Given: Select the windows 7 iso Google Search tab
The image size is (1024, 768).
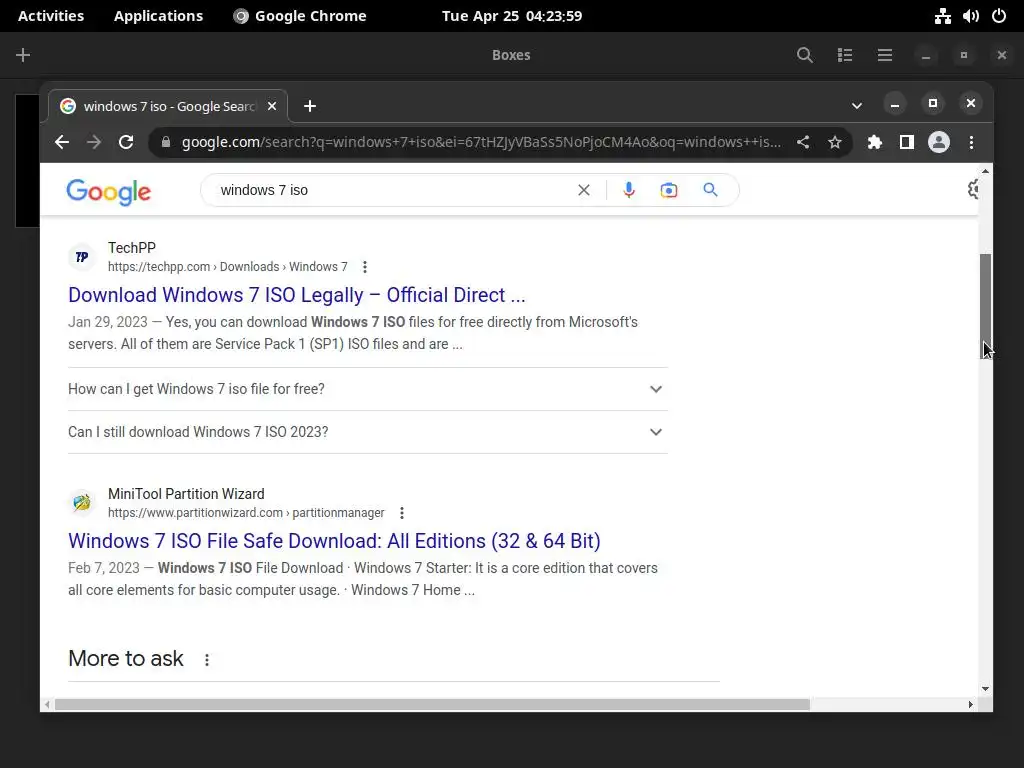Looking at the screenshot, I should pos(168,106).
